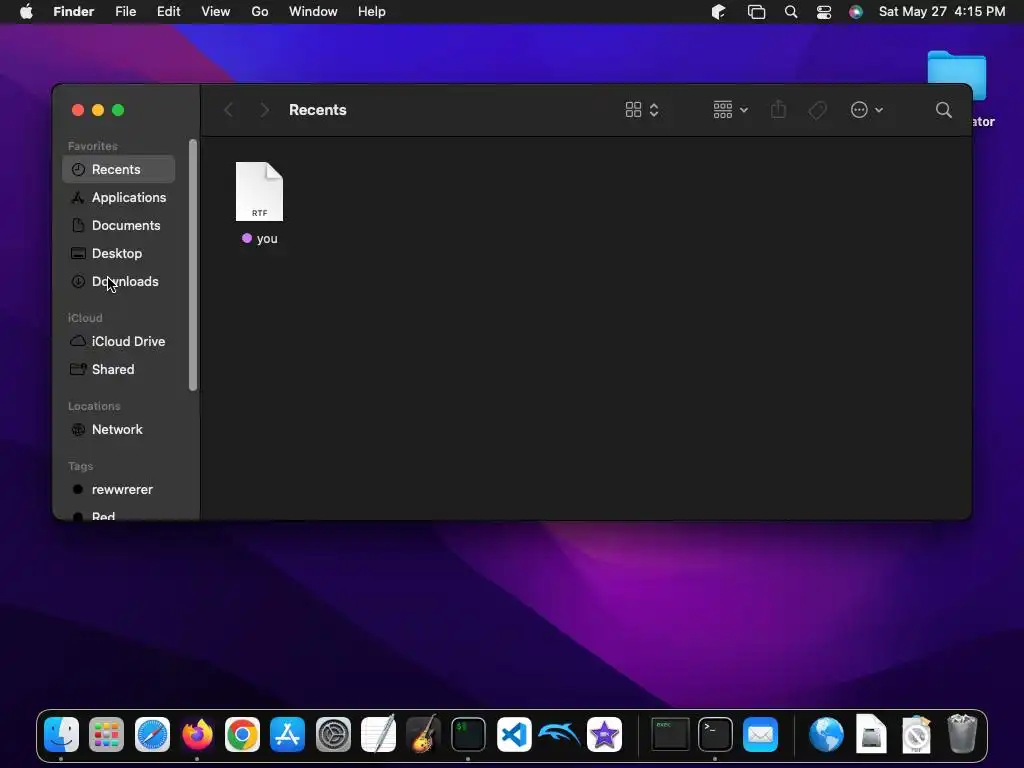Image resolution: width=1024 pixels, height=768 pixels.
Task: Click the date and time in menu bar
Action: [942, 12]
